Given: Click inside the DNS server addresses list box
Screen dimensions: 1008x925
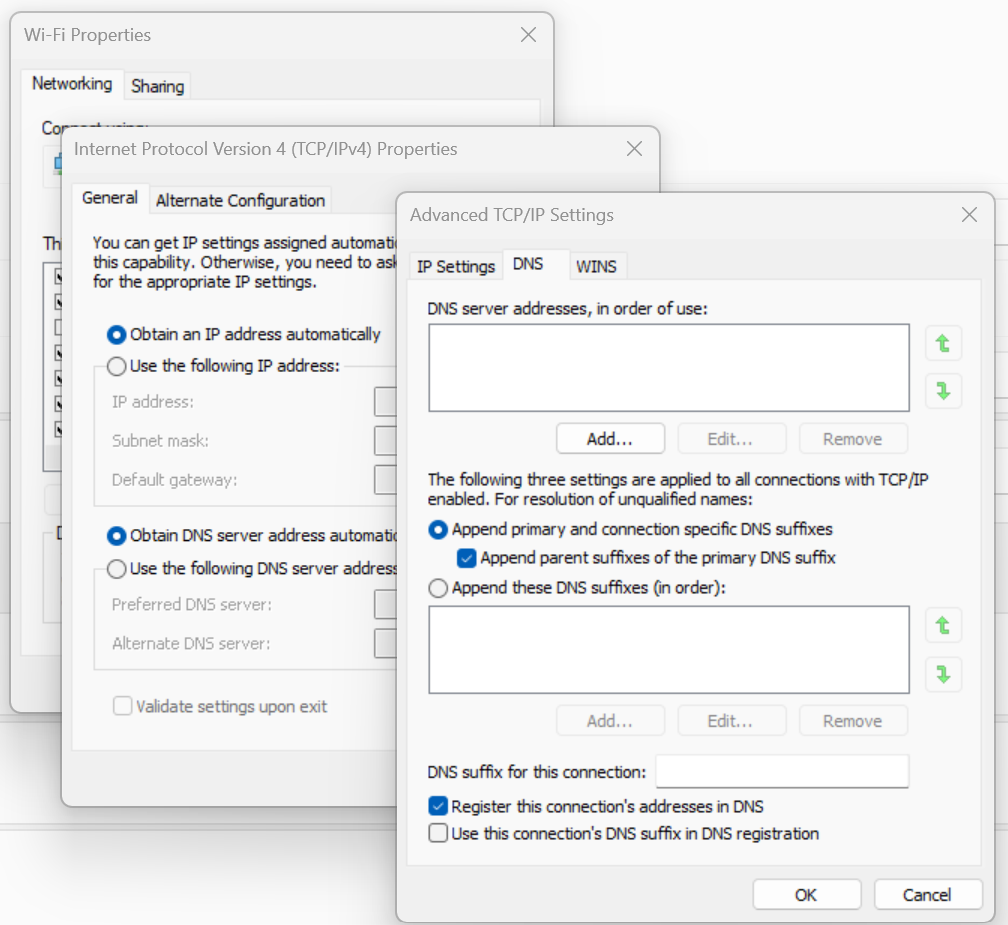Looking at the screenshot, I should [668, 367].
